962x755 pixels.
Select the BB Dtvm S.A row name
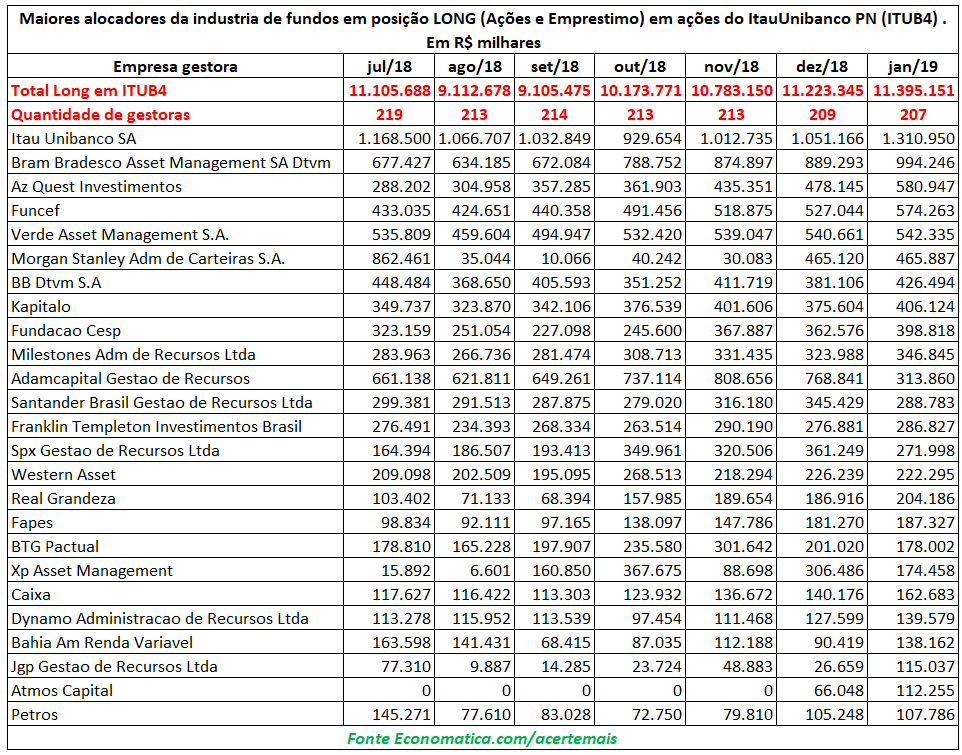[56, 283]
